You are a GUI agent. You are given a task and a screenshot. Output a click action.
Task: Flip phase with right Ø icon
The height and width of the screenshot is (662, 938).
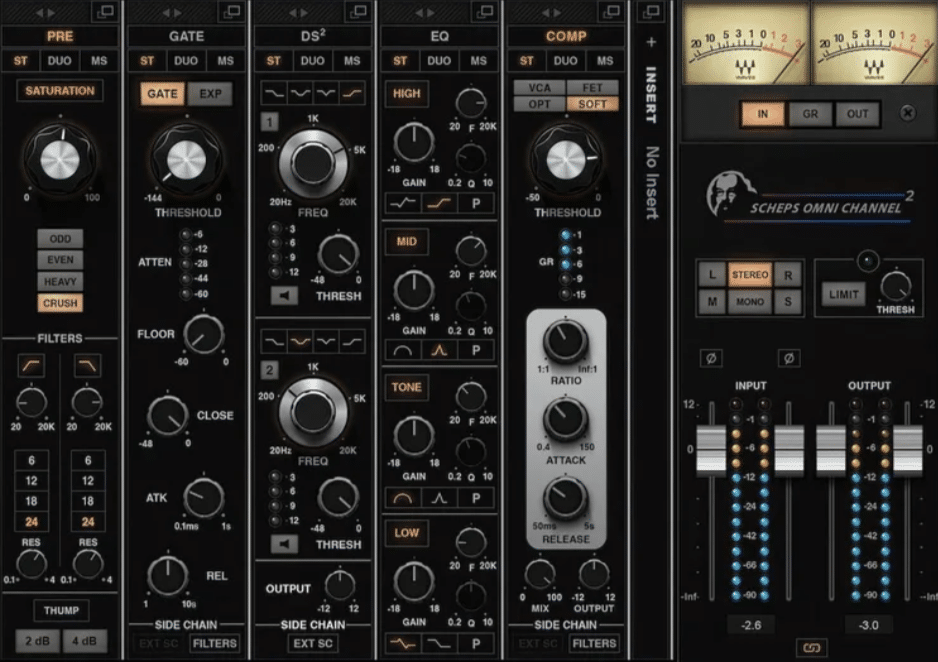[x=789, y=358]
